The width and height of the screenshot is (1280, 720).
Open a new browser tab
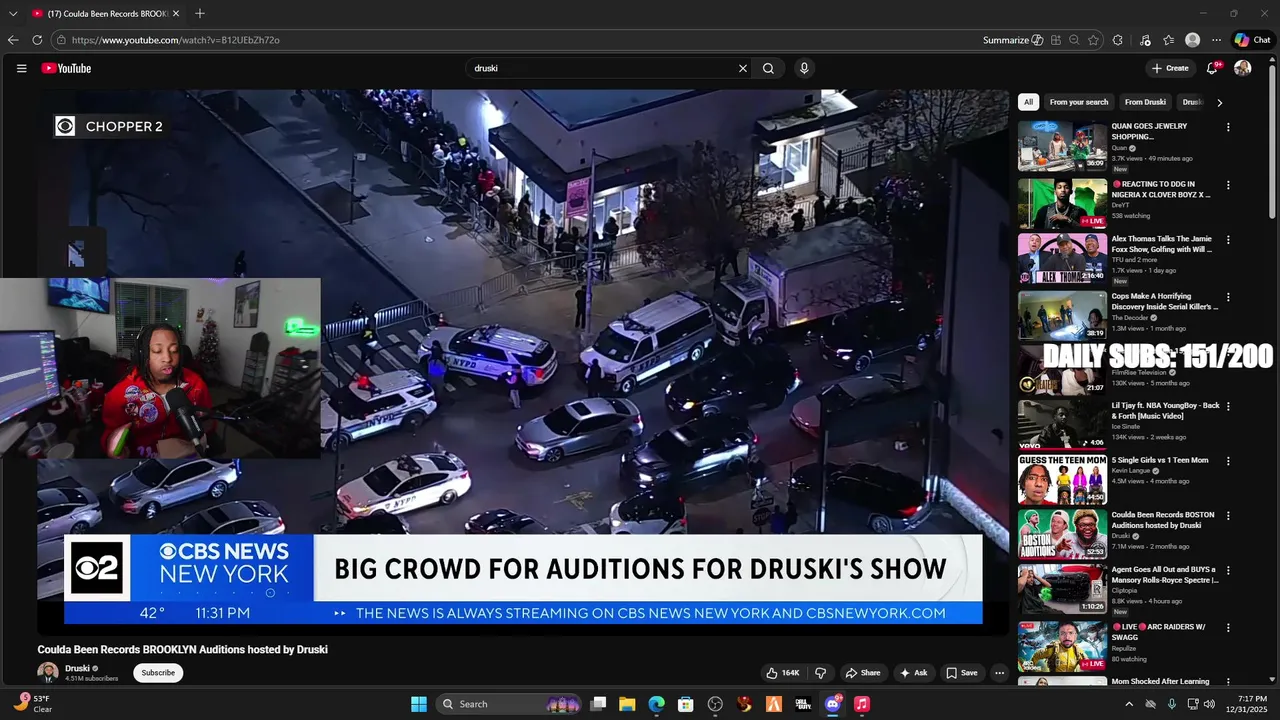point(200,13)
